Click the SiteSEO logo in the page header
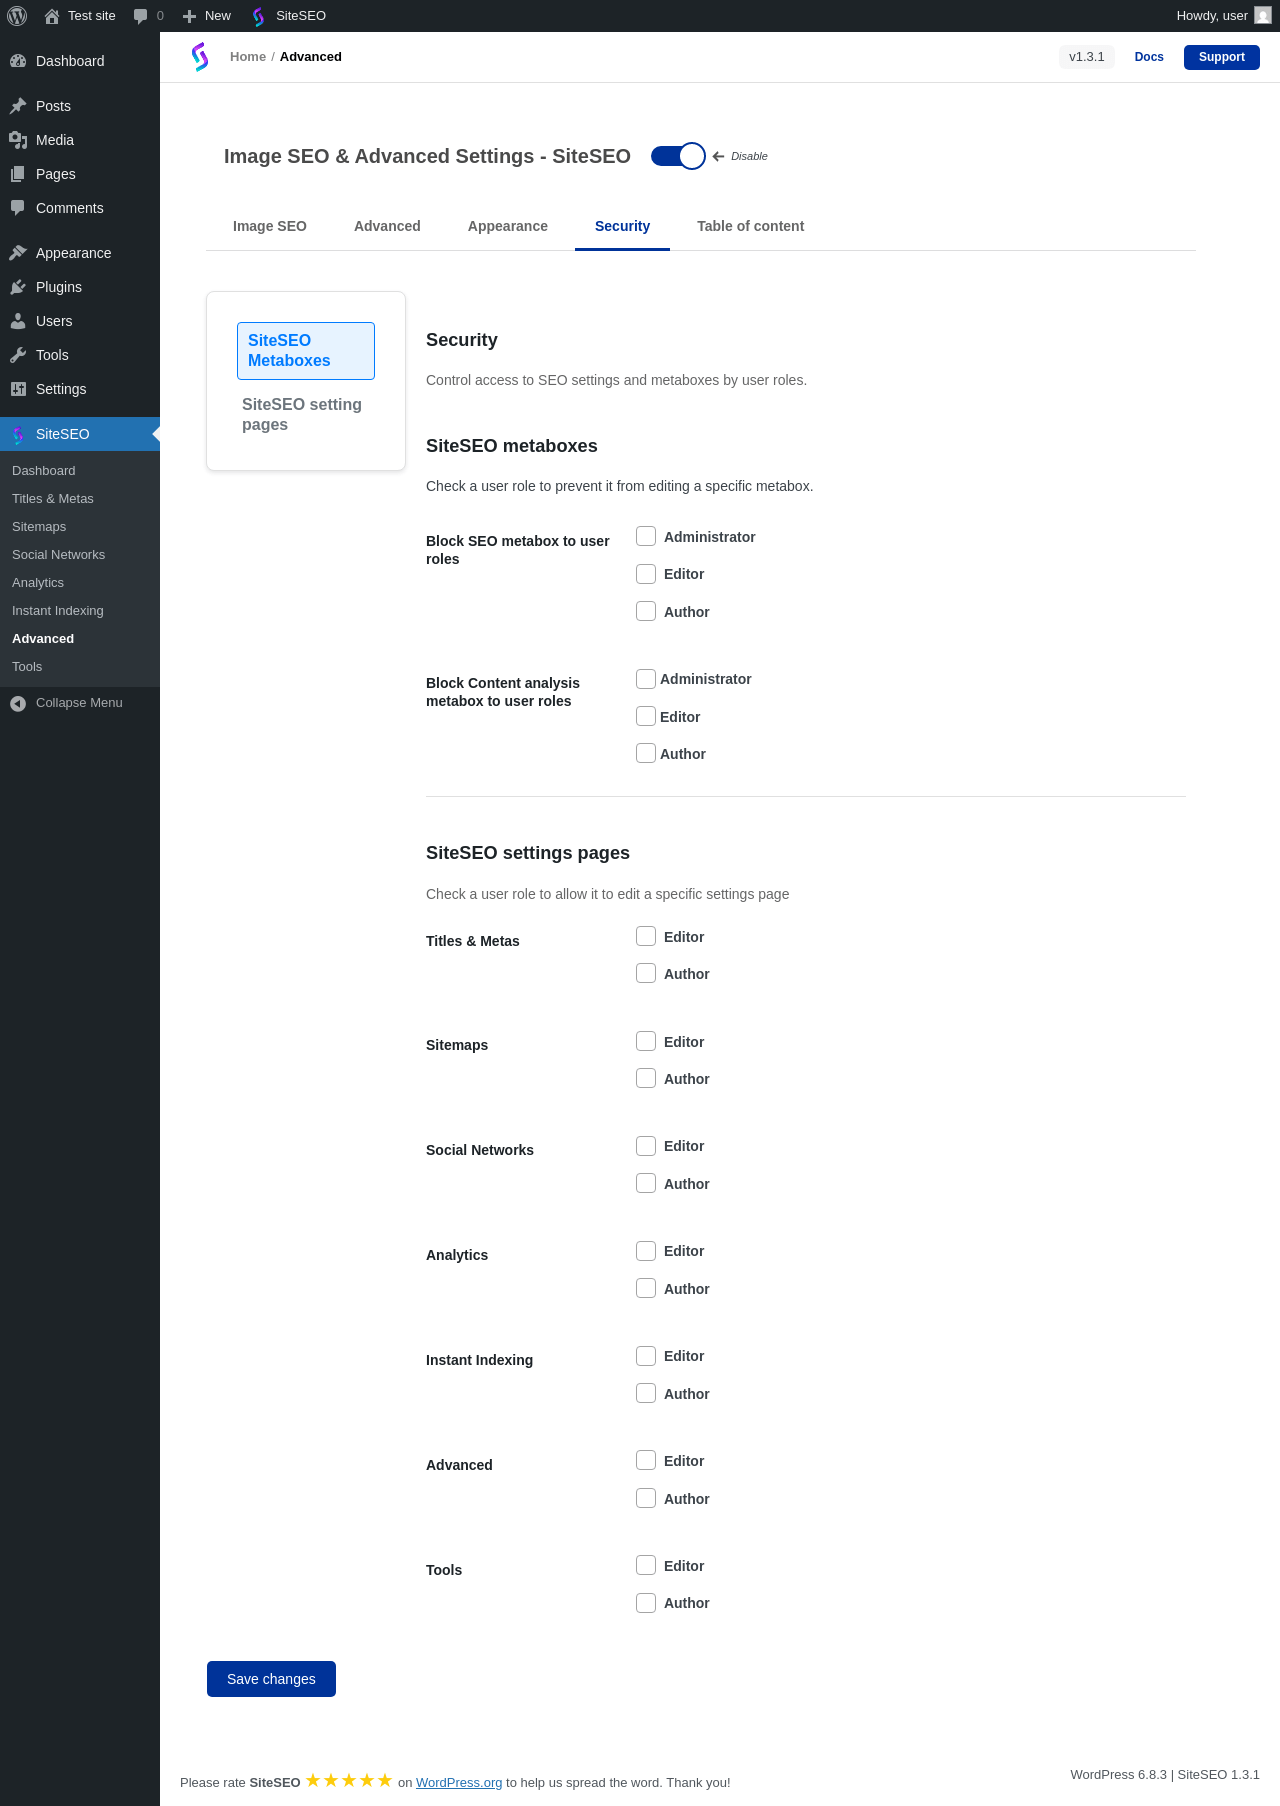The image size is (1280, 1806). [200, 57]
